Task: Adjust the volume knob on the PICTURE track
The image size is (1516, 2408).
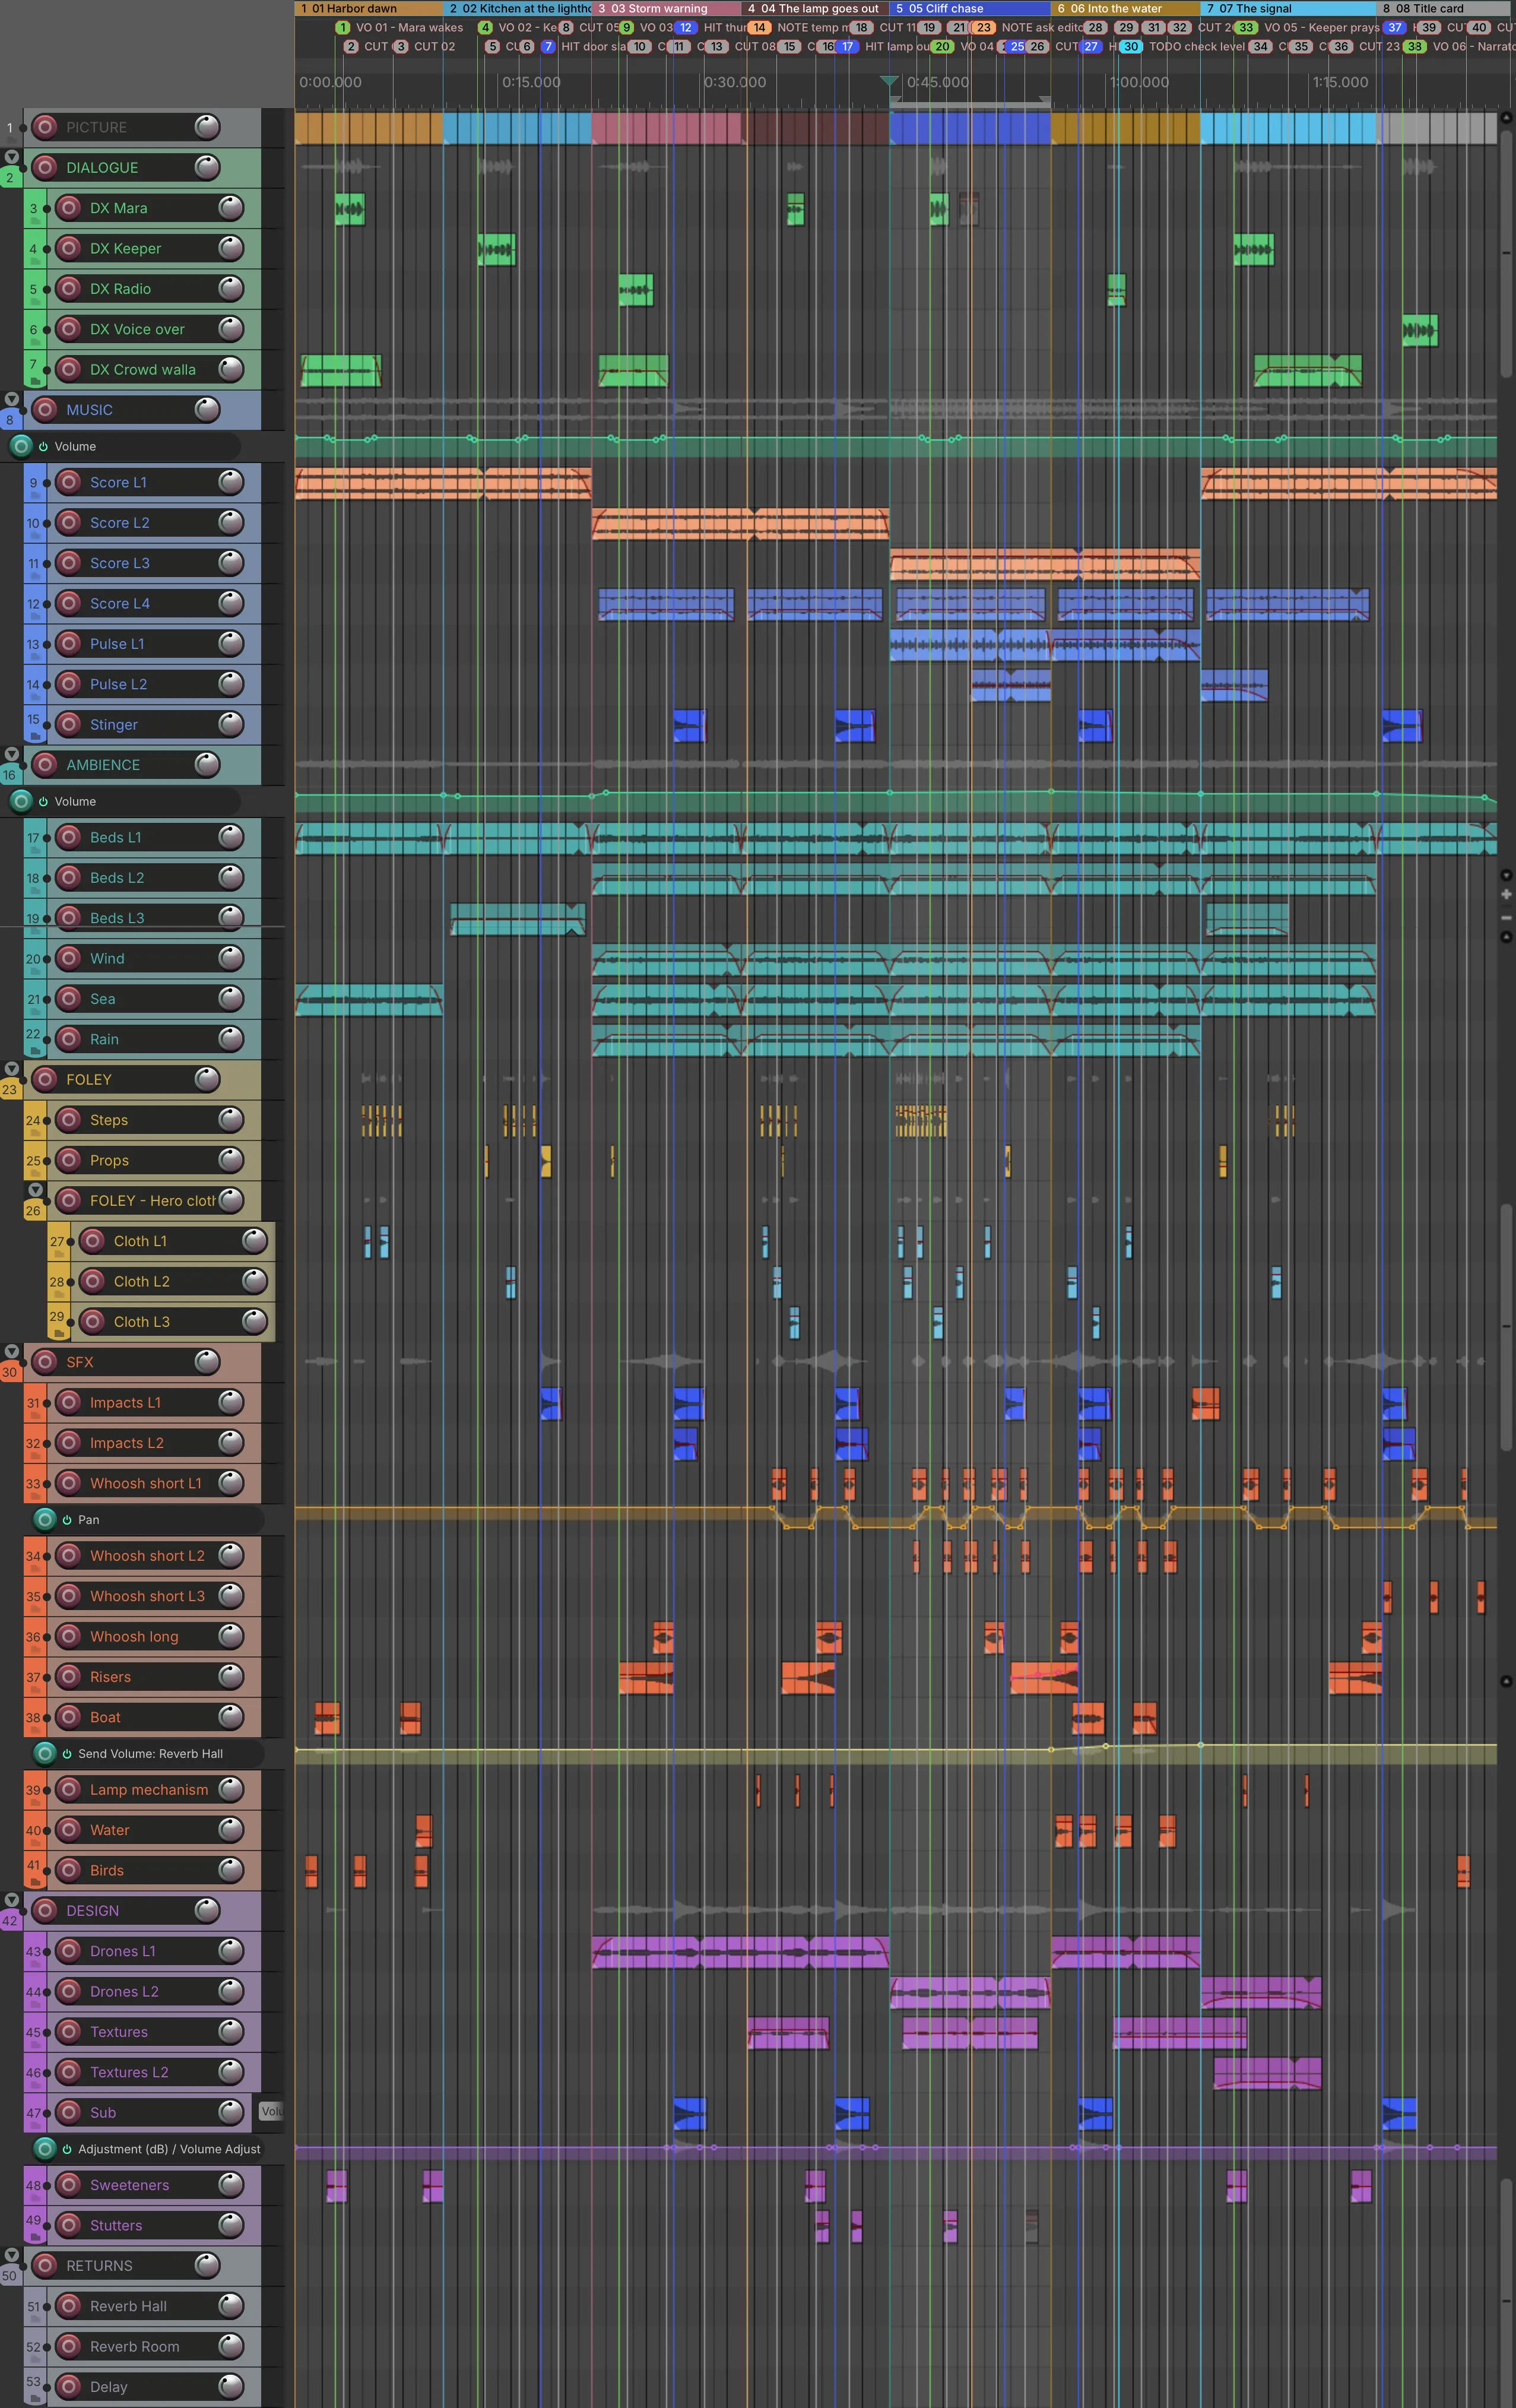Action: pyautogui.click(x=207, y=127)
